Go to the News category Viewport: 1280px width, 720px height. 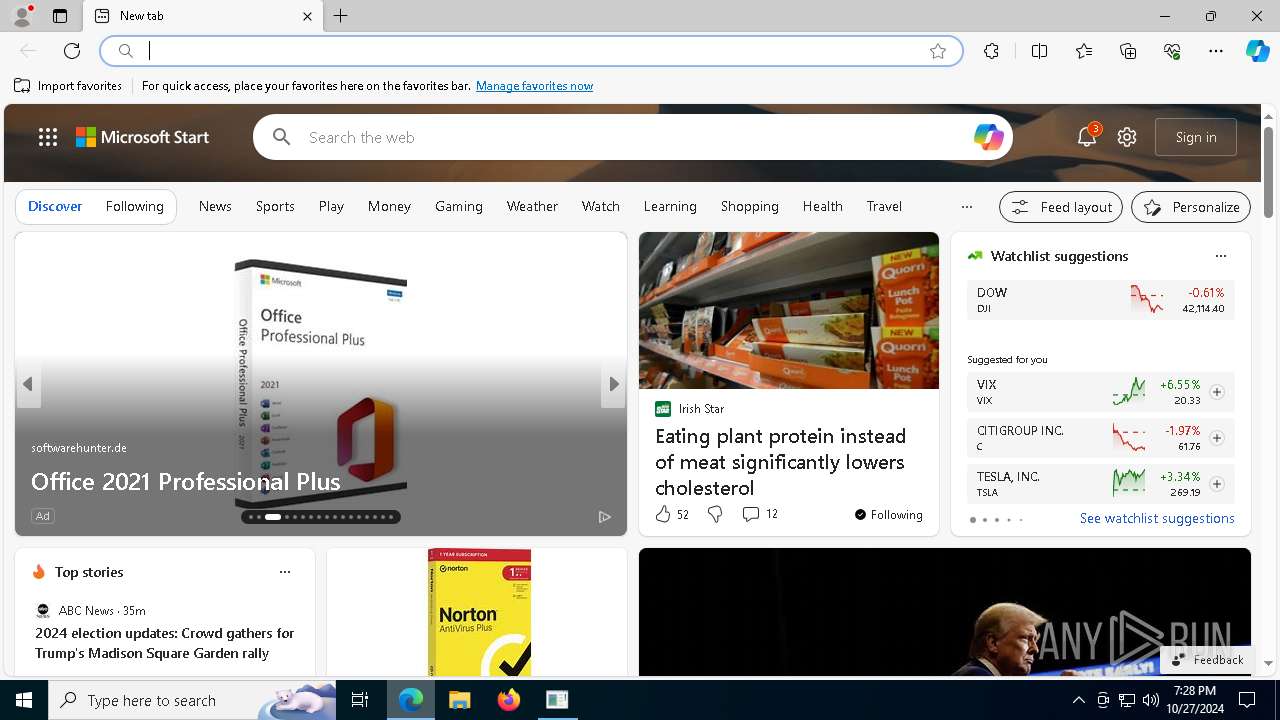[215, 206]
